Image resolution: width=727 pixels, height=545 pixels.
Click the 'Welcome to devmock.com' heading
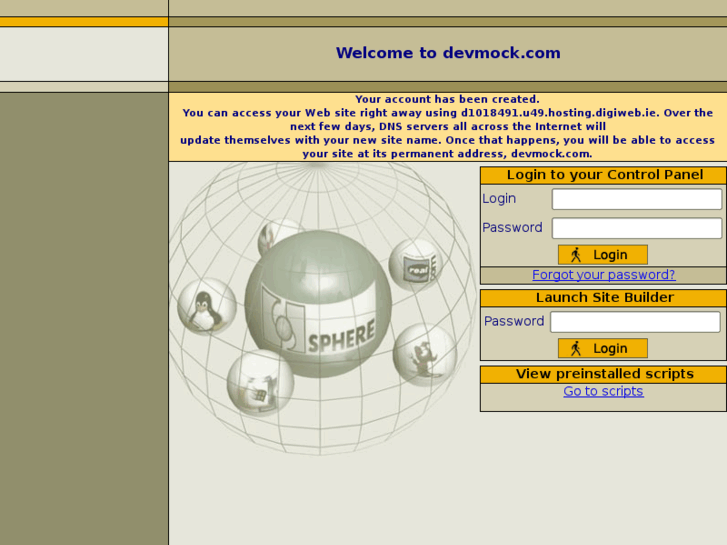point(448,53)
